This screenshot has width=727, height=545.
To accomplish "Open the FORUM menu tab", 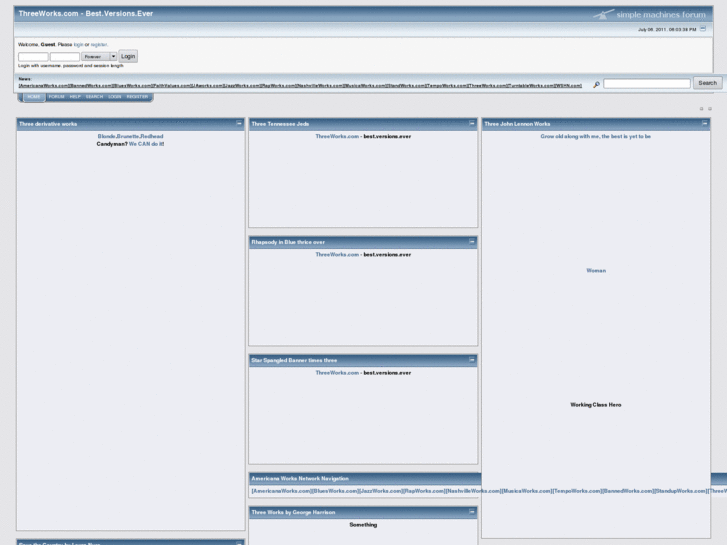I will pyautogui.click(x=57, y=96).
